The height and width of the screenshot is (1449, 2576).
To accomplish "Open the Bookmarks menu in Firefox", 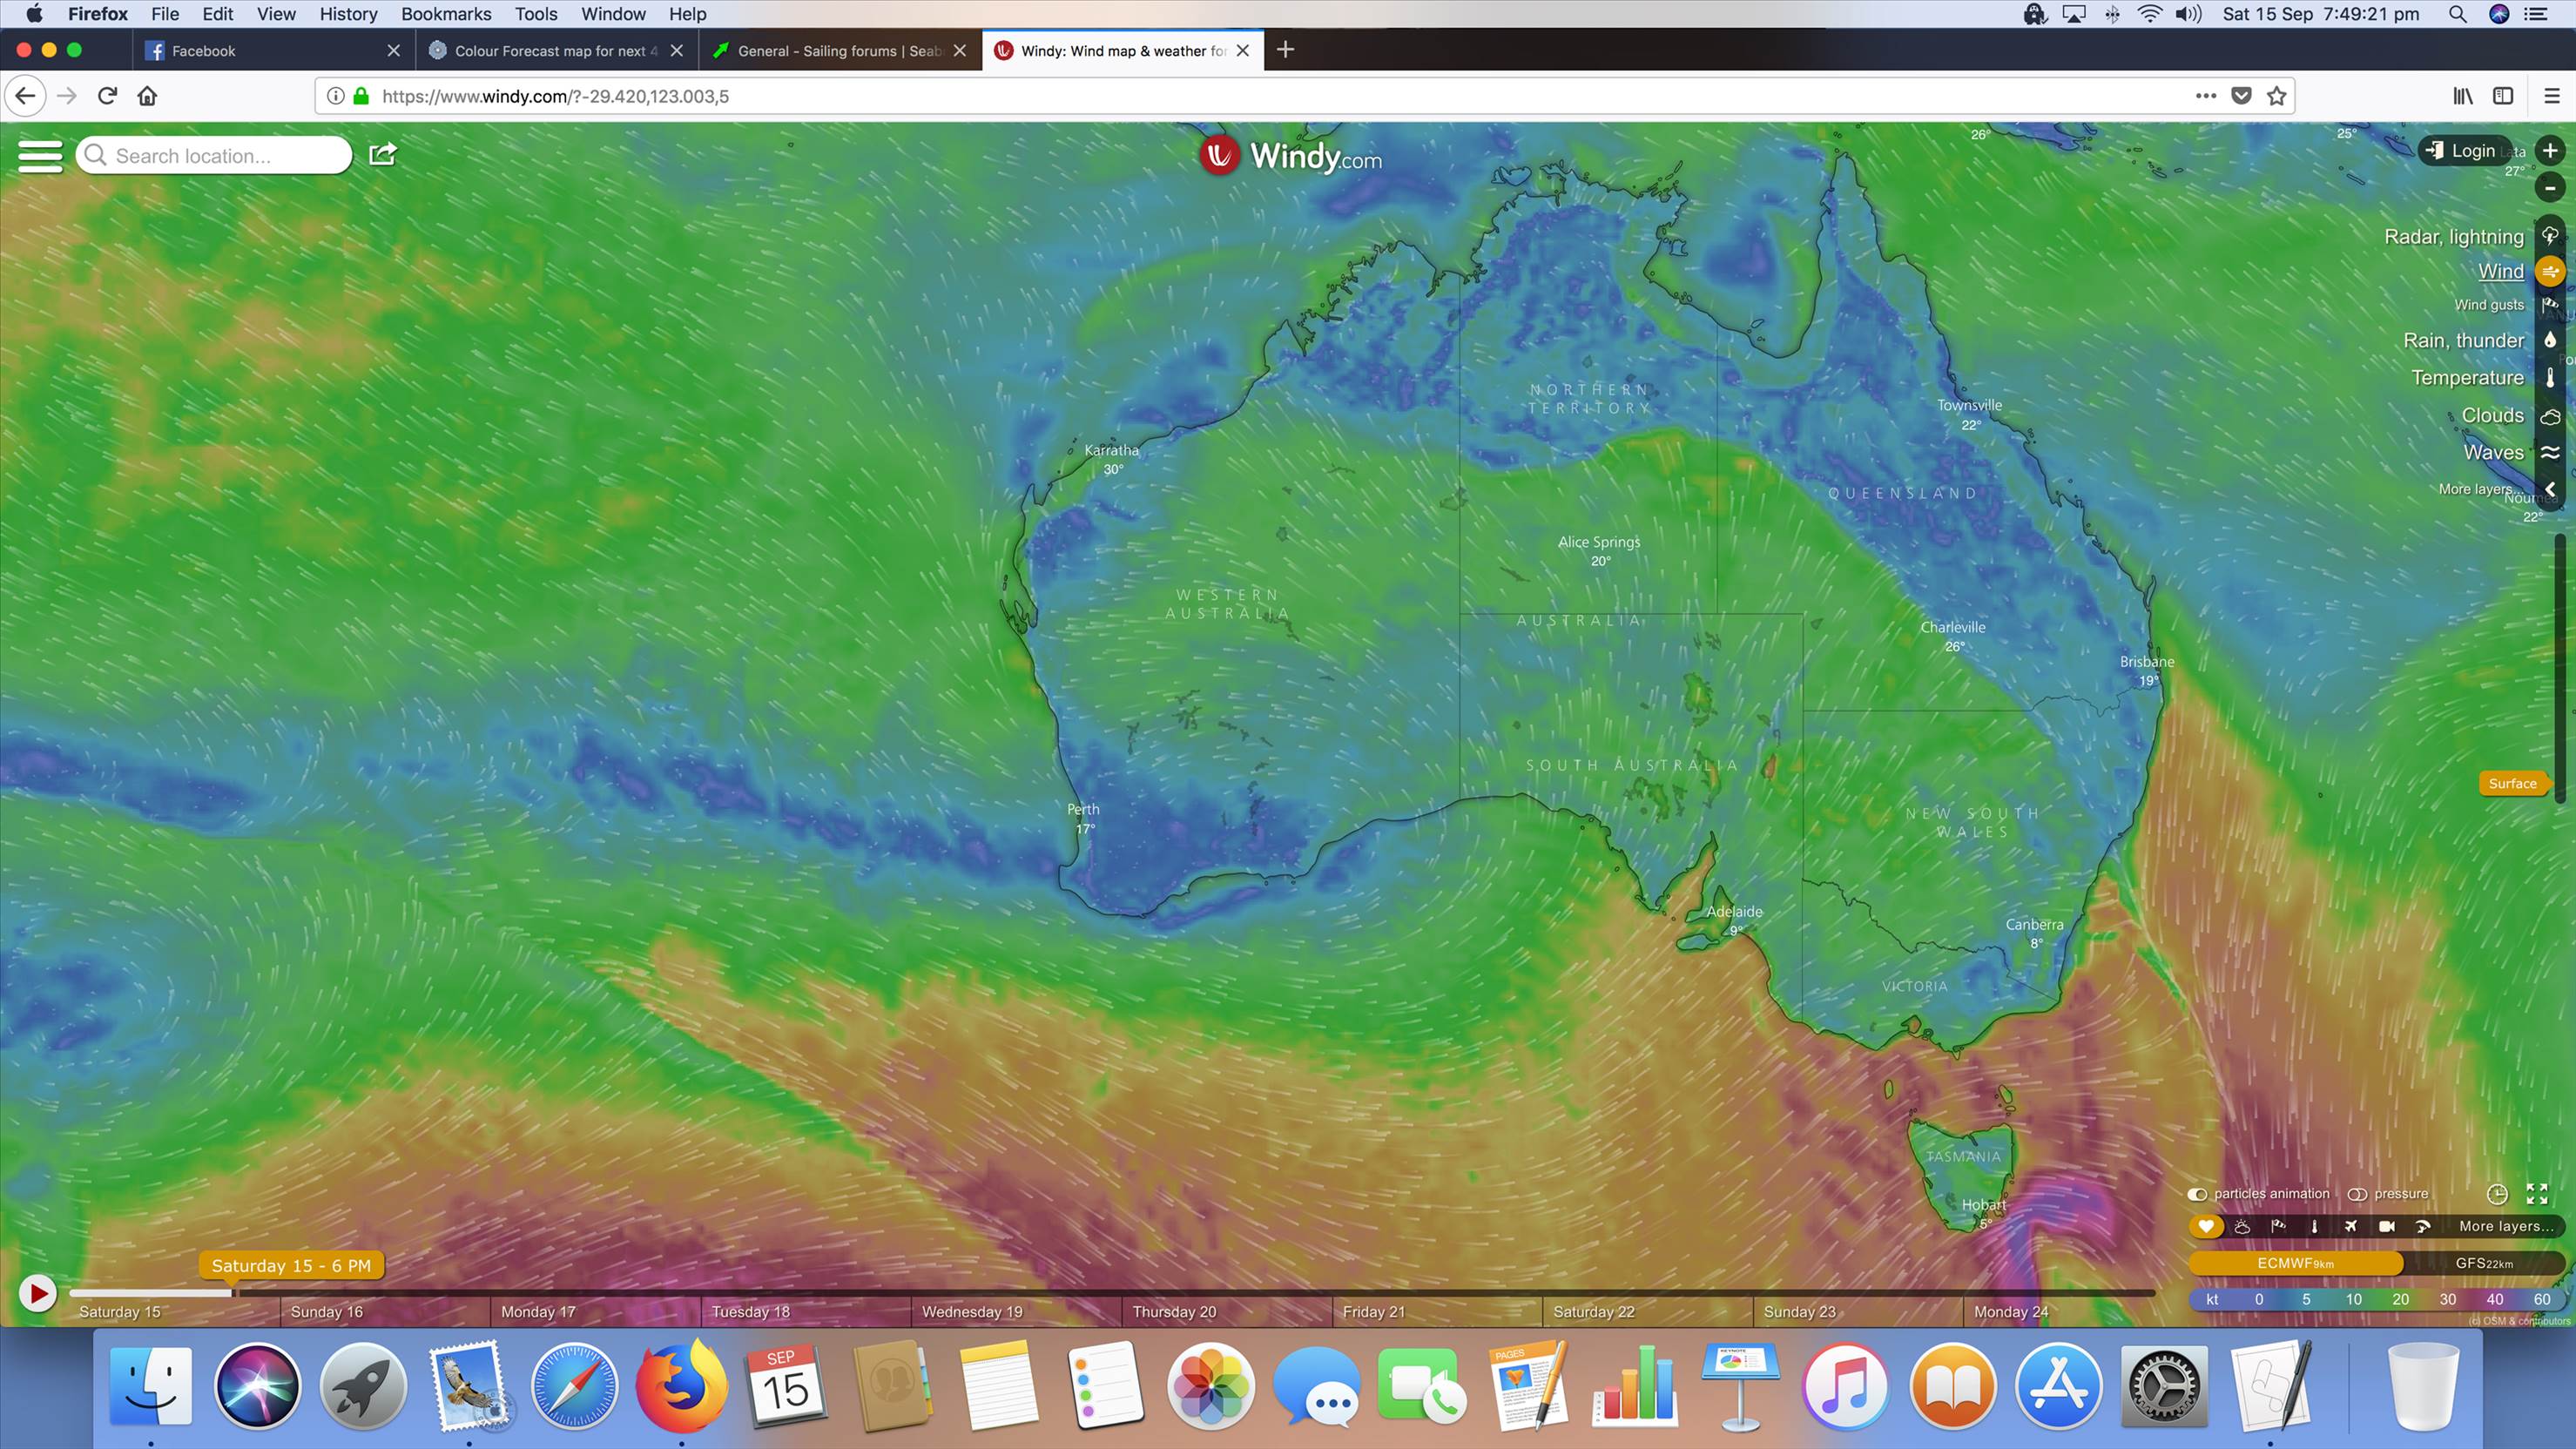I will click(x=446, y=14).
